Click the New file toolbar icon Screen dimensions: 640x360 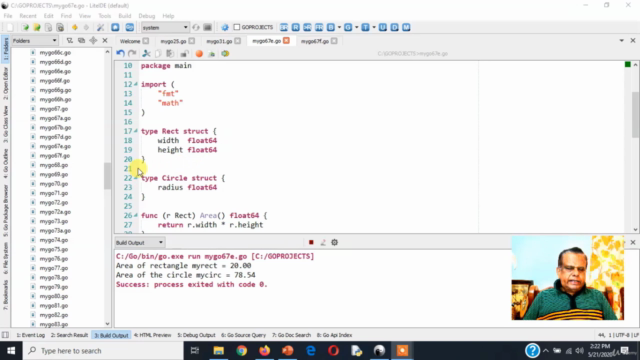pyautogui.click(x=9, y=27)
